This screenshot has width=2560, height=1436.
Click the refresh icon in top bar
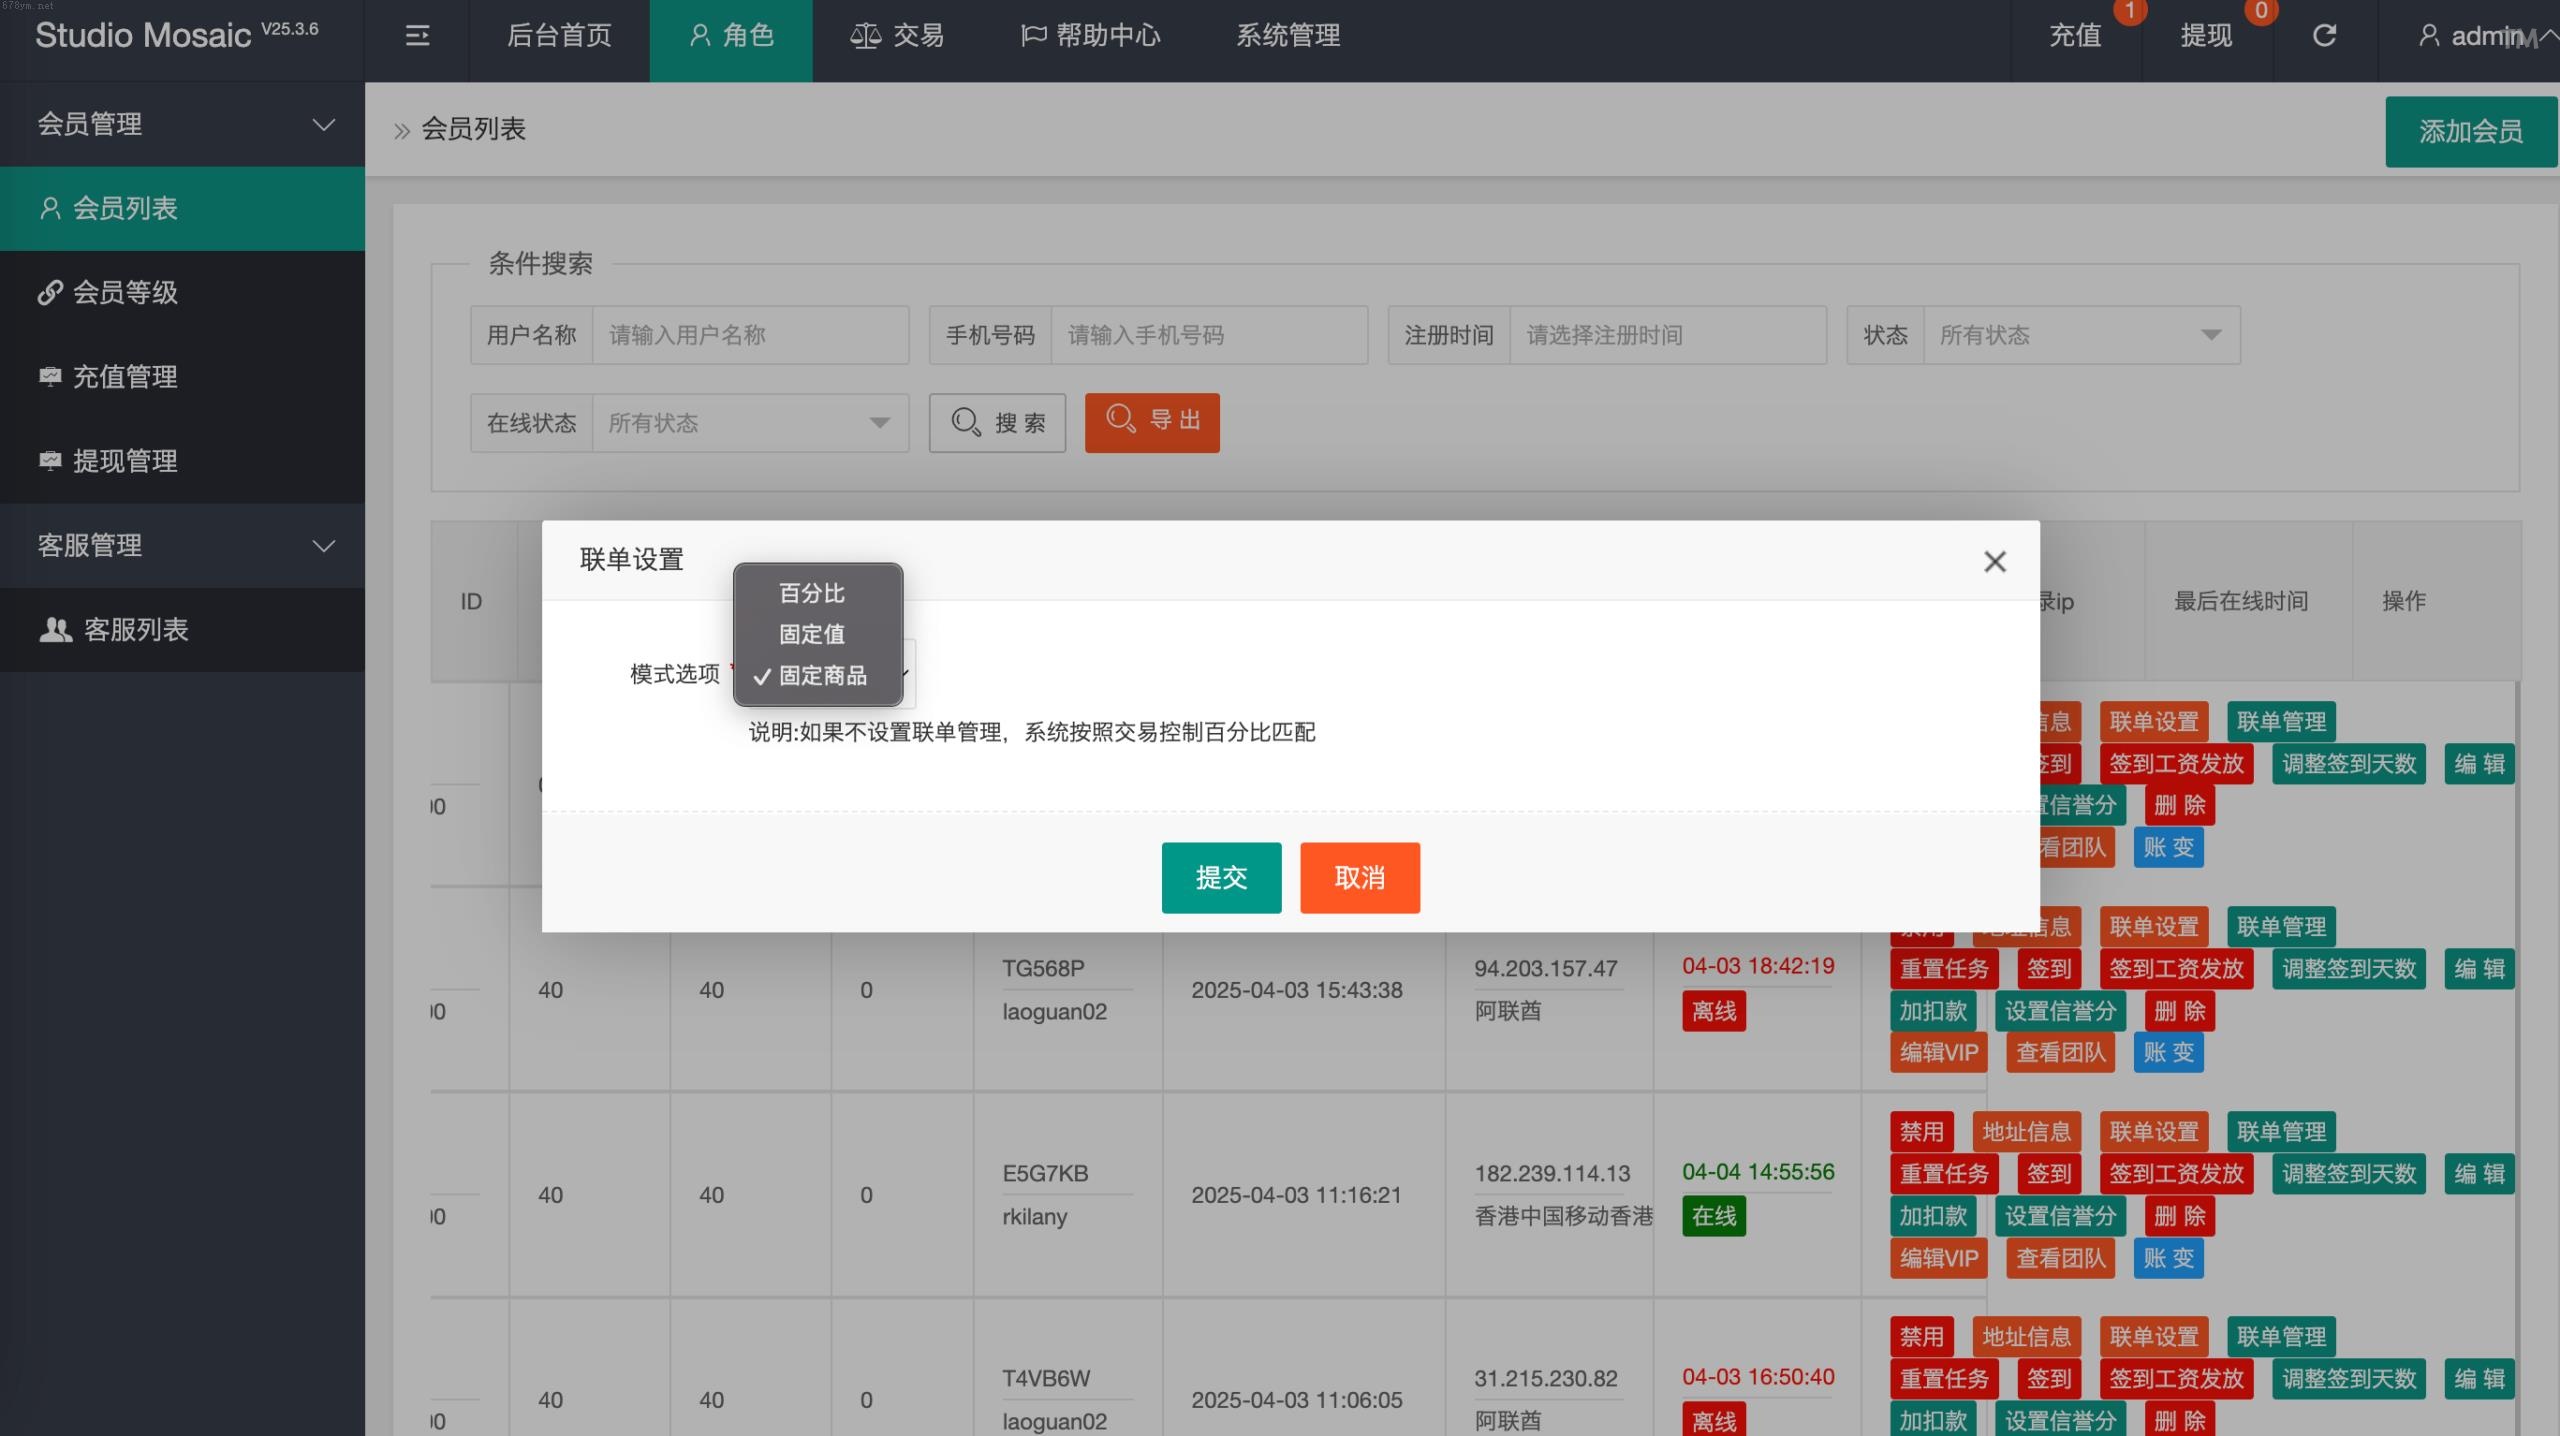click(2324, 36)
